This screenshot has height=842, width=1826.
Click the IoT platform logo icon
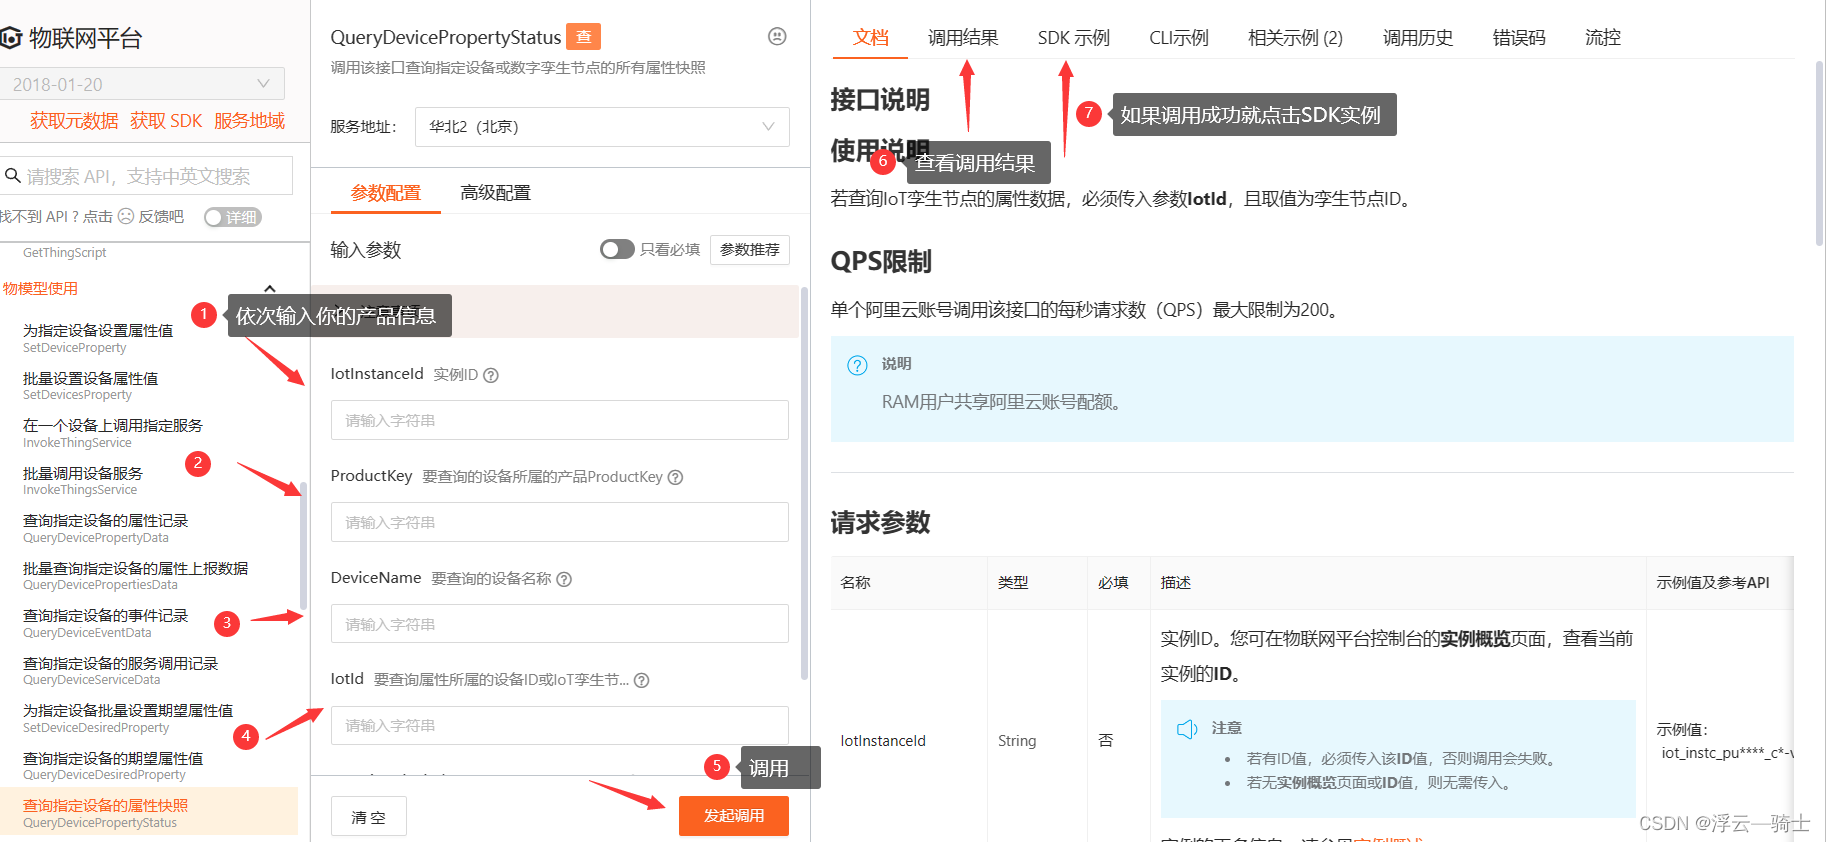click(x=10, y=38)
